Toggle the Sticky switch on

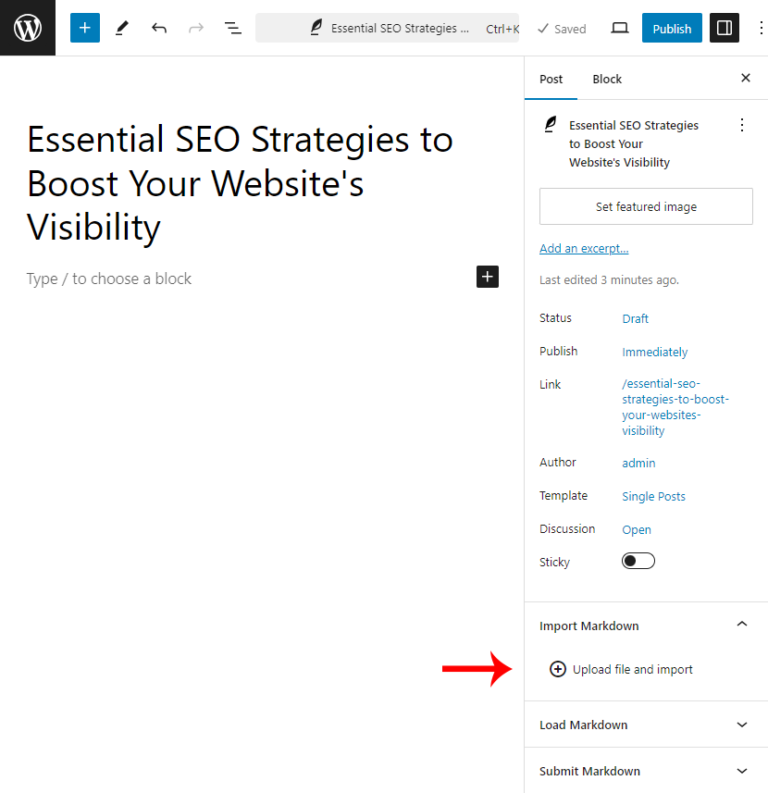pyautogui.click(x=638, y=561)
